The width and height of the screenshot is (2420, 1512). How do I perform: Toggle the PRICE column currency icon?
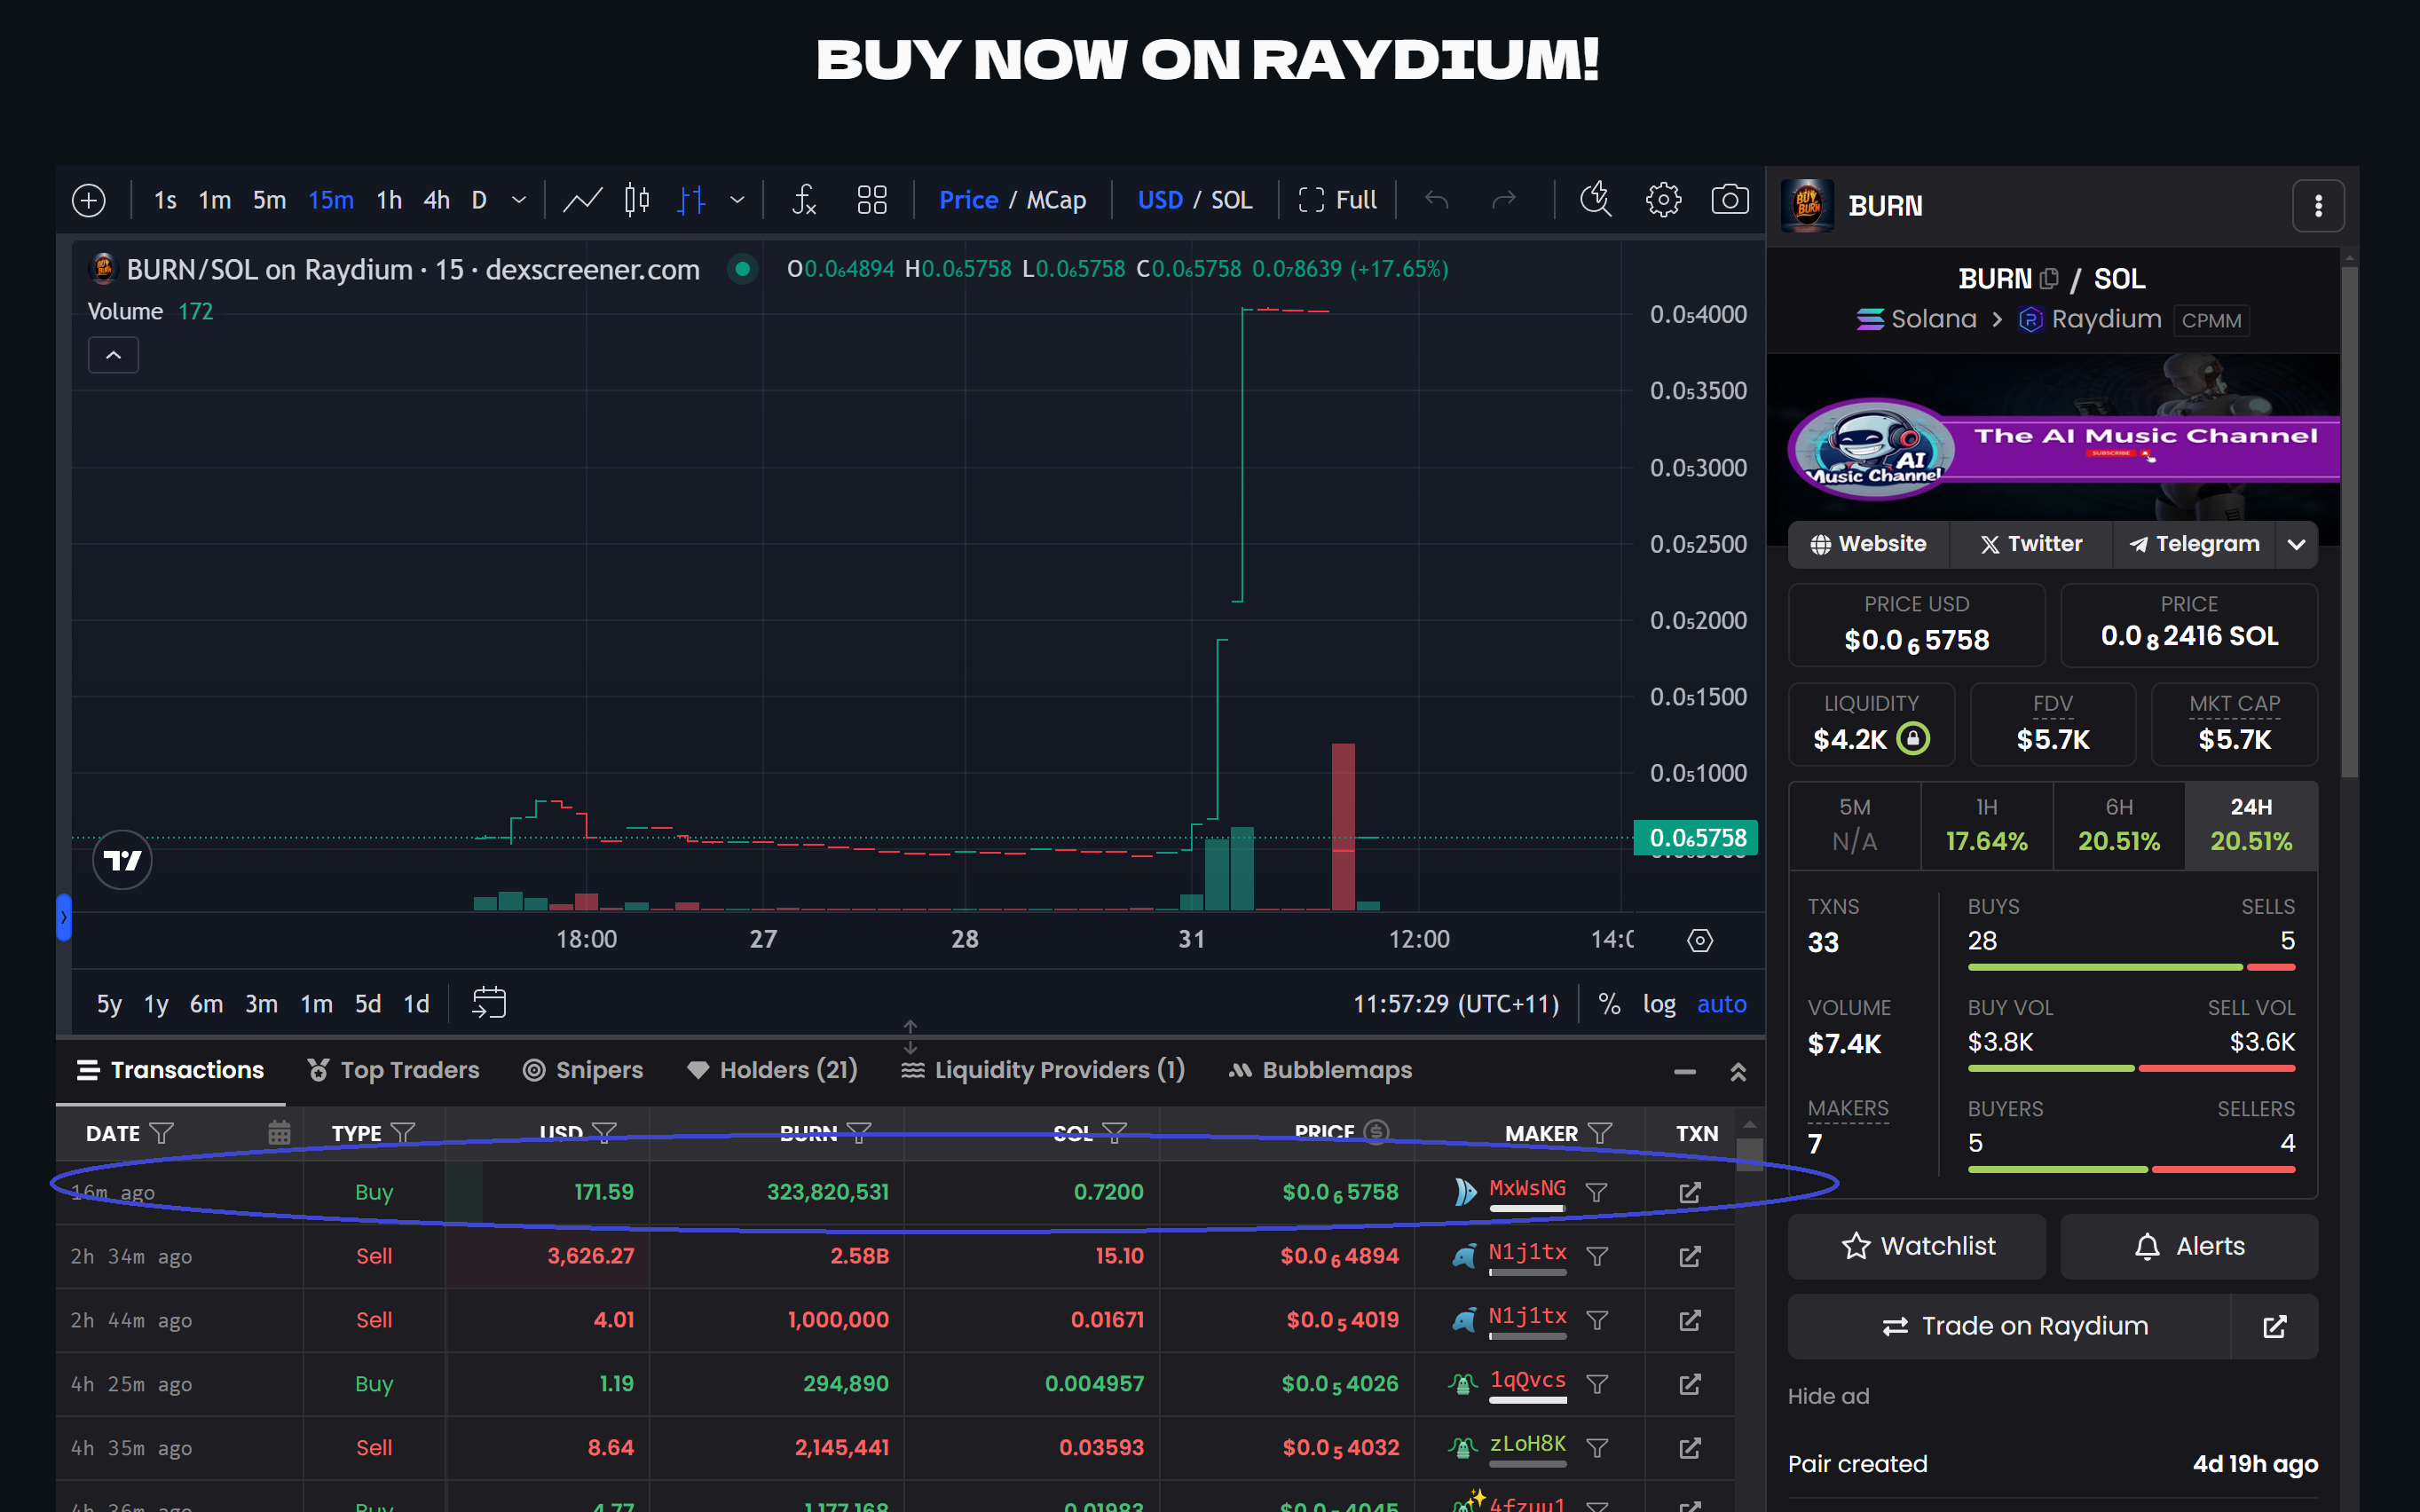pos(1377,1132)
